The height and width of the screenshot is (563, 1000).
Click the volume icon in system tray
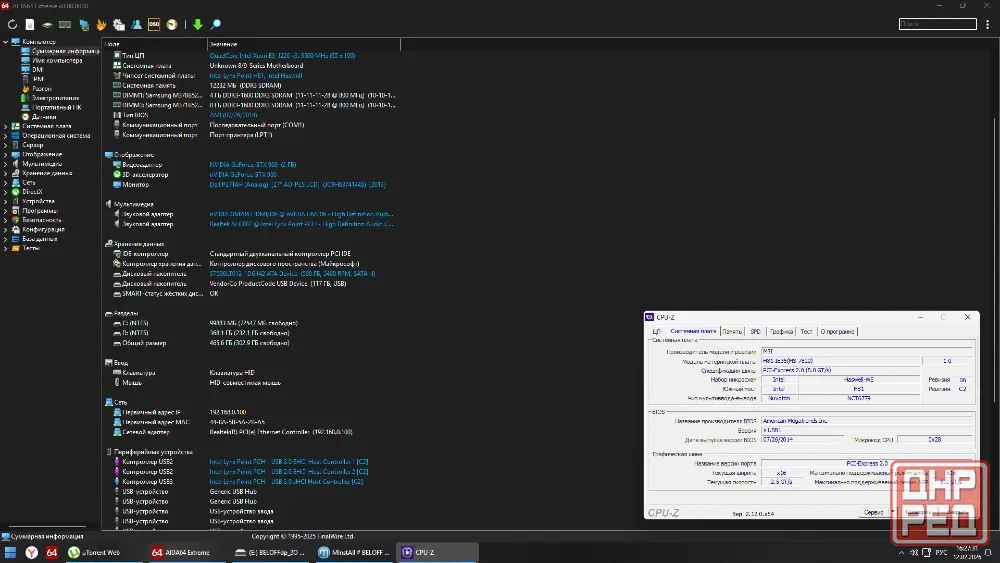(914, 552)
